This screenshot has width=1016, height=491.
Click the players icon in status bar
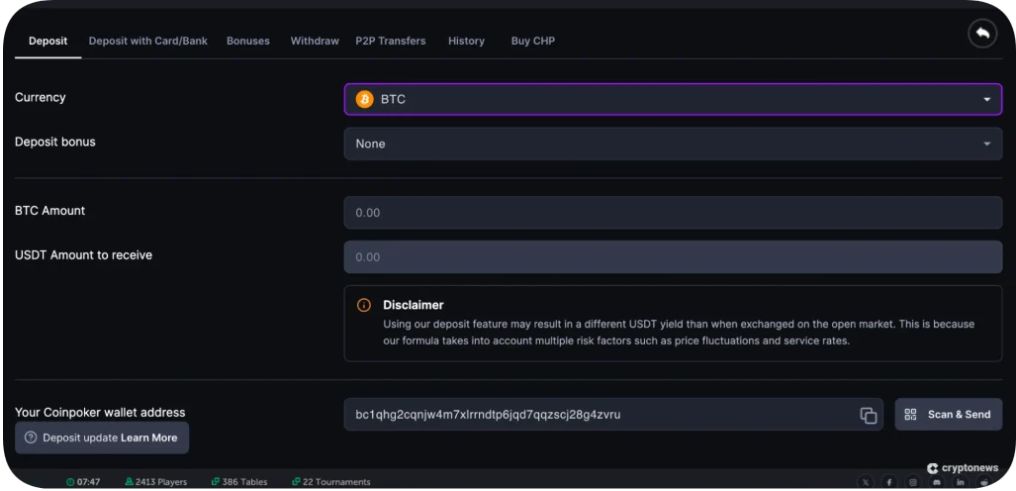(129, 482)
